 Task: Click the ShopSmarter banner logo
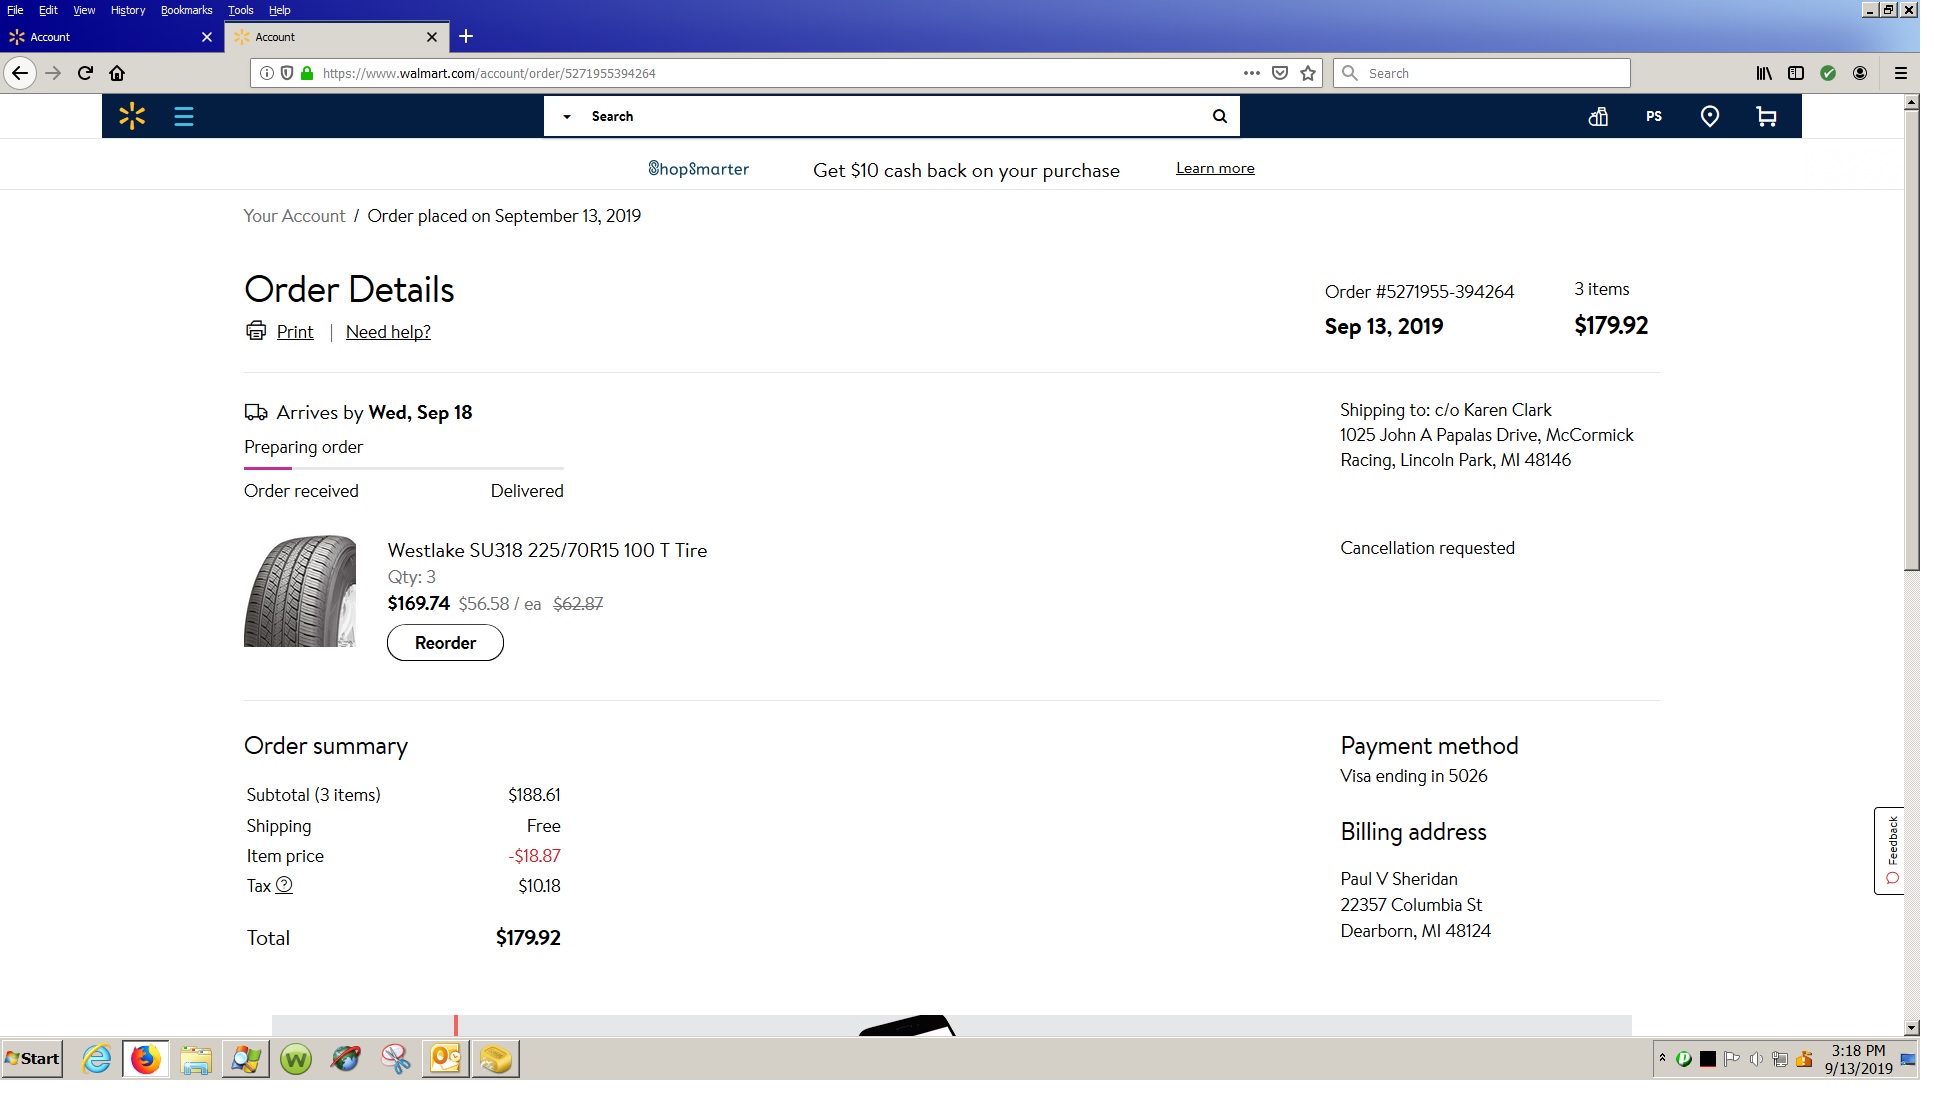pos(698,169)
